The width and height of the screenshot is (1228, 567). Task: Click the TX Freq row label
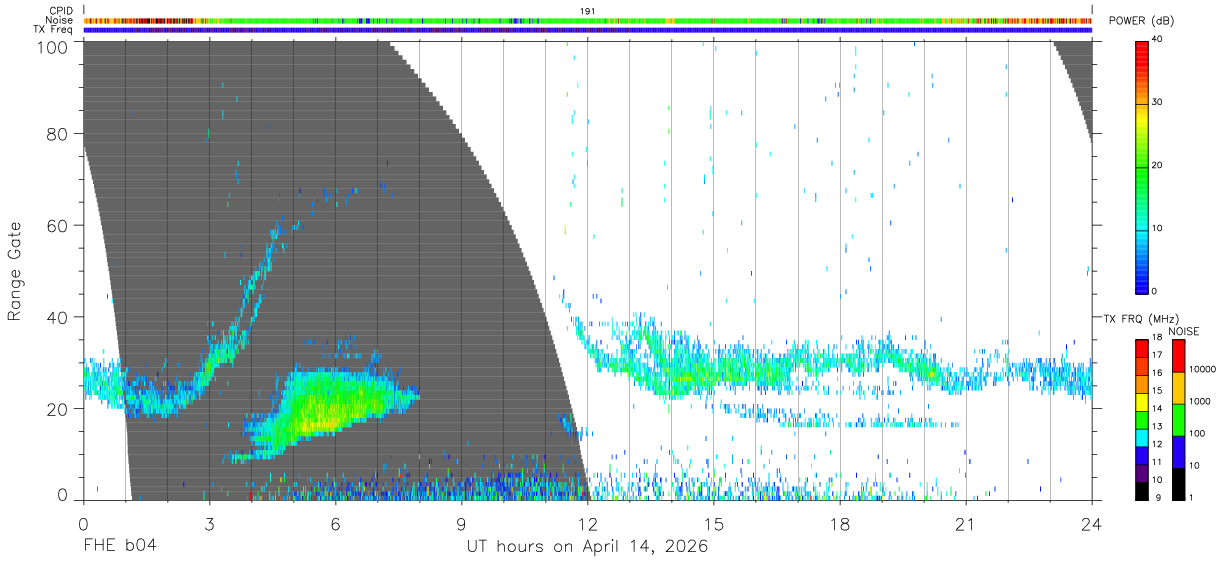click(x=54, y=29)
